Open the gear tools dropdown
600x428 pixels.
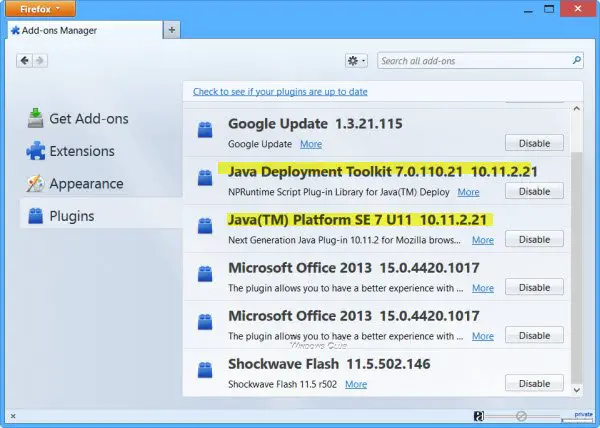pos(356,60)
